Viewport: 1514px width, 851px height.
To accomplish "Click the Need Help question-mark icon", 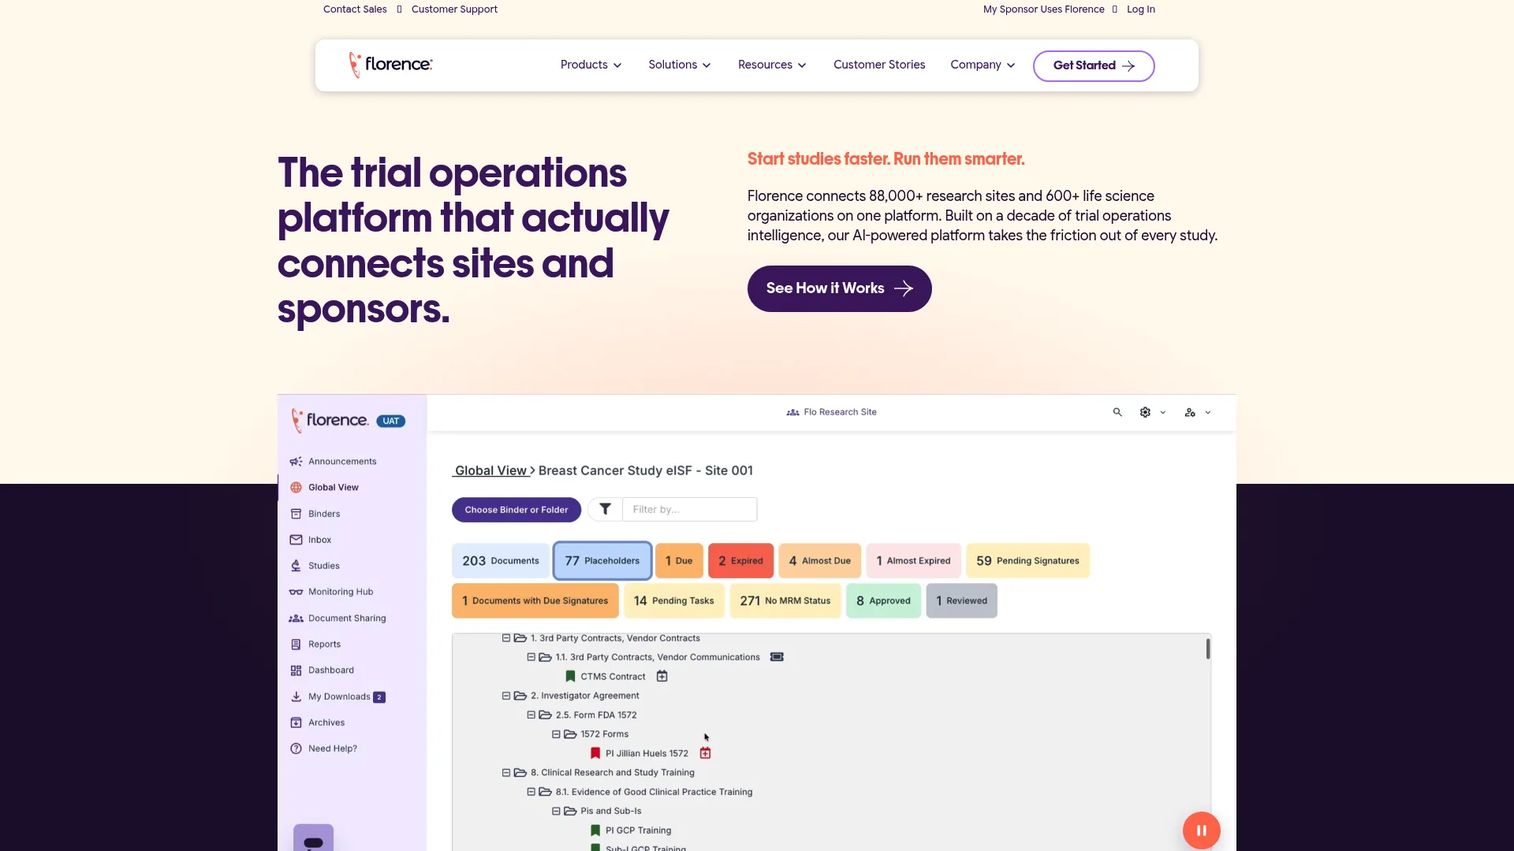I will [x=296, y=749].
